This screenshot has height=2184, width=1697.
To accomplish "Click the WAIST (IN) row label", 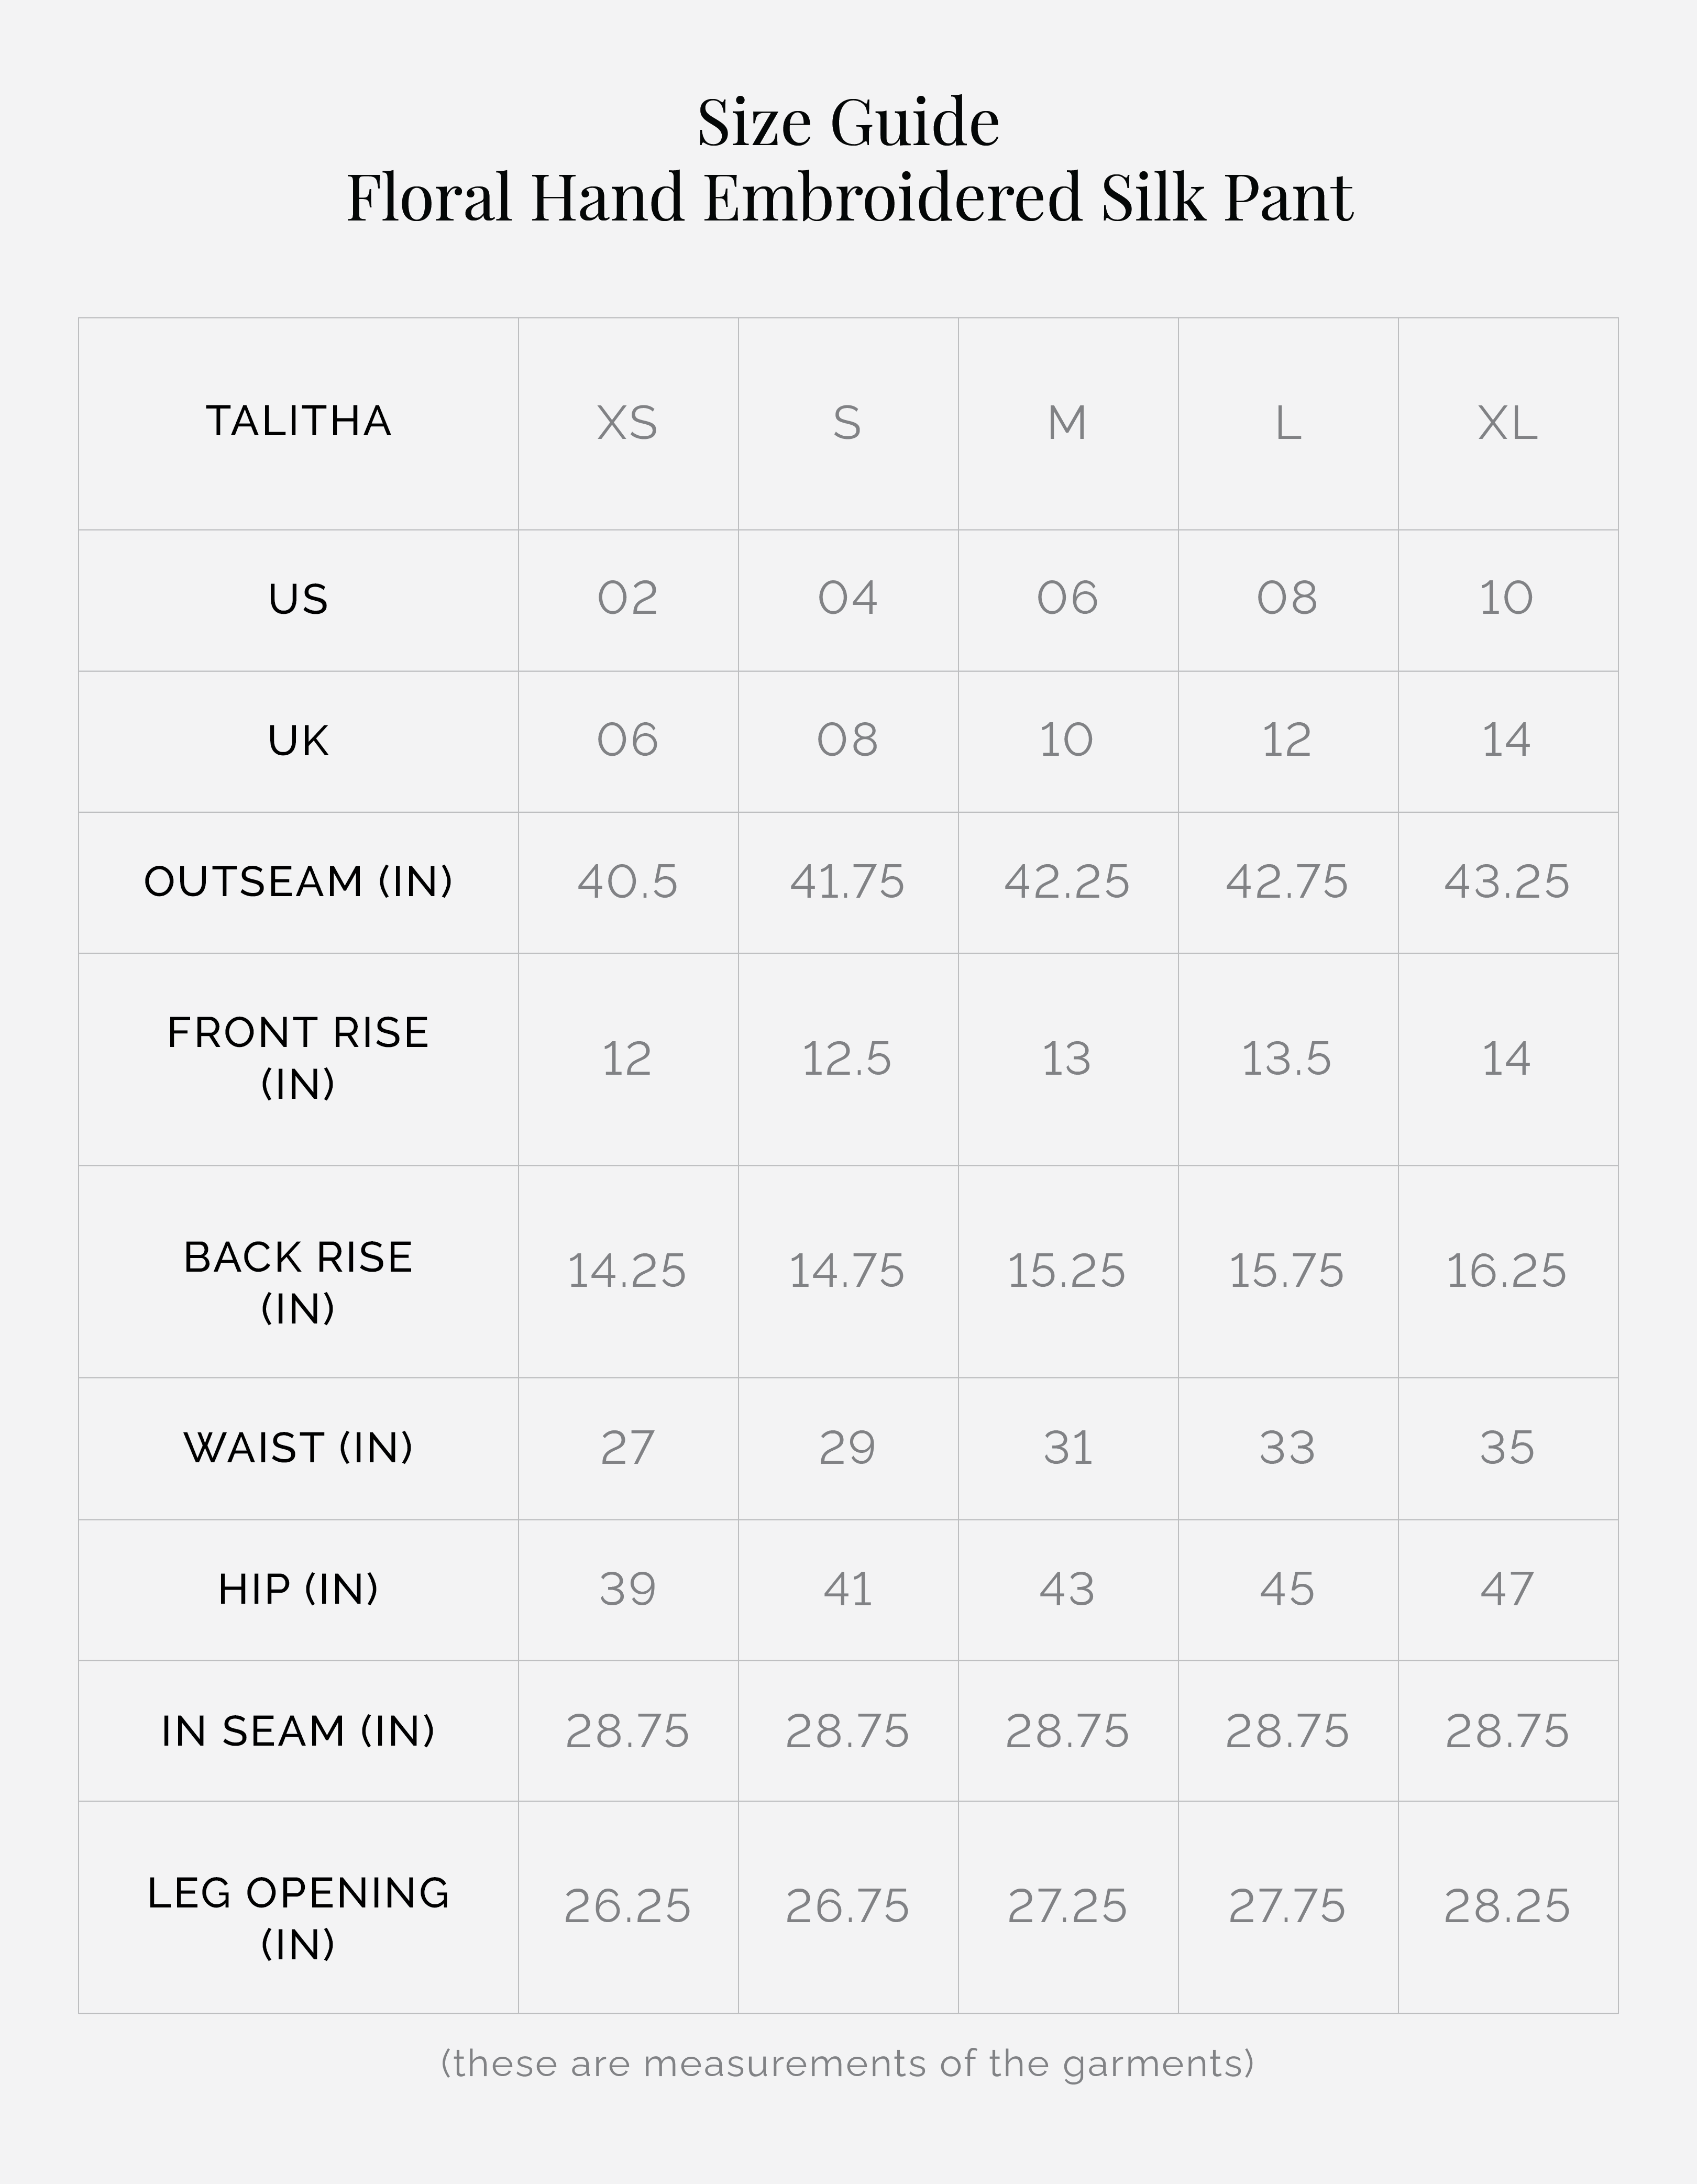I will click(x=298, y=1448).
